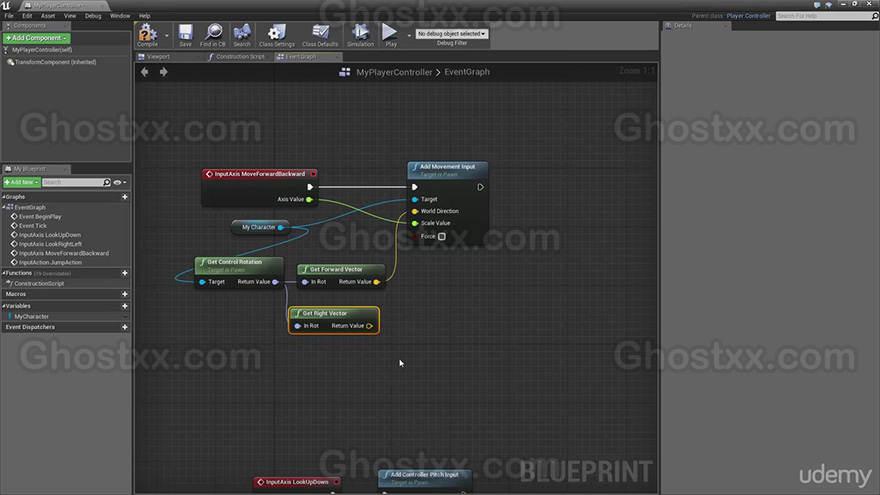The image size is (880, 495).
Task: Switch to the Construction Script tab
Action: tap(240, 57)
